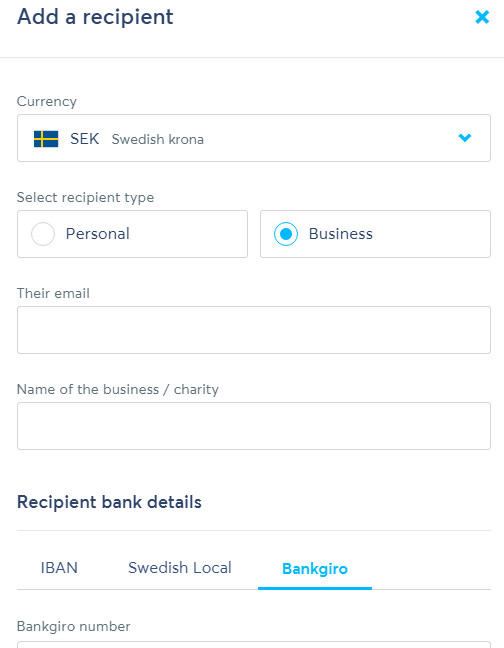Close the Add a recipient dialog
The width and height of the screenshot is (504, 648).
[x=482, y=17]
